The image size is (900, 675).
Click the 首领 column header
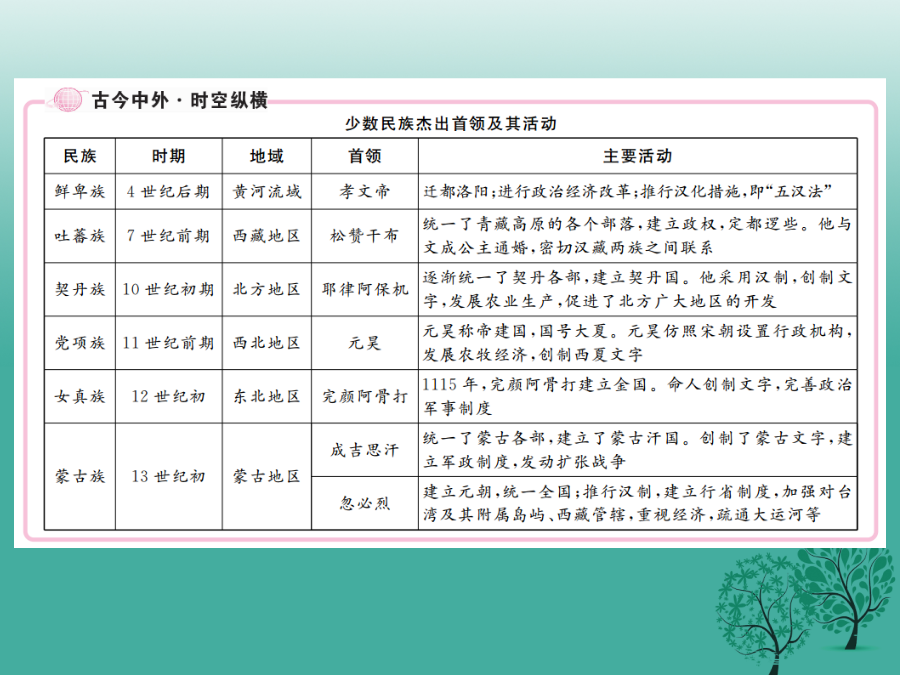coord(365,156)
